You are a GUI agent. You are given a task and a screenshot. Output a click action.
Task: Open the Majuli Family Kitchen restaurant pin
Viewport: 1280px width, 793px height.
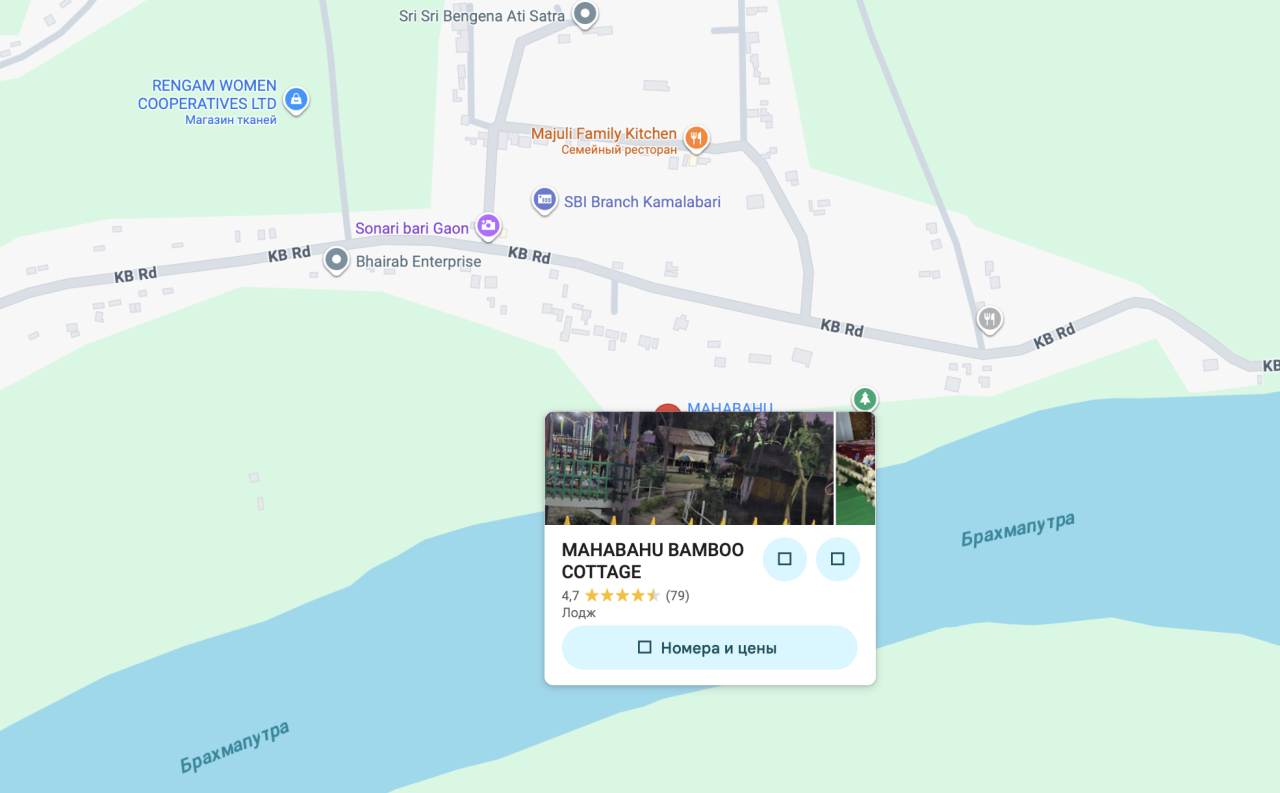coord(697,138)
